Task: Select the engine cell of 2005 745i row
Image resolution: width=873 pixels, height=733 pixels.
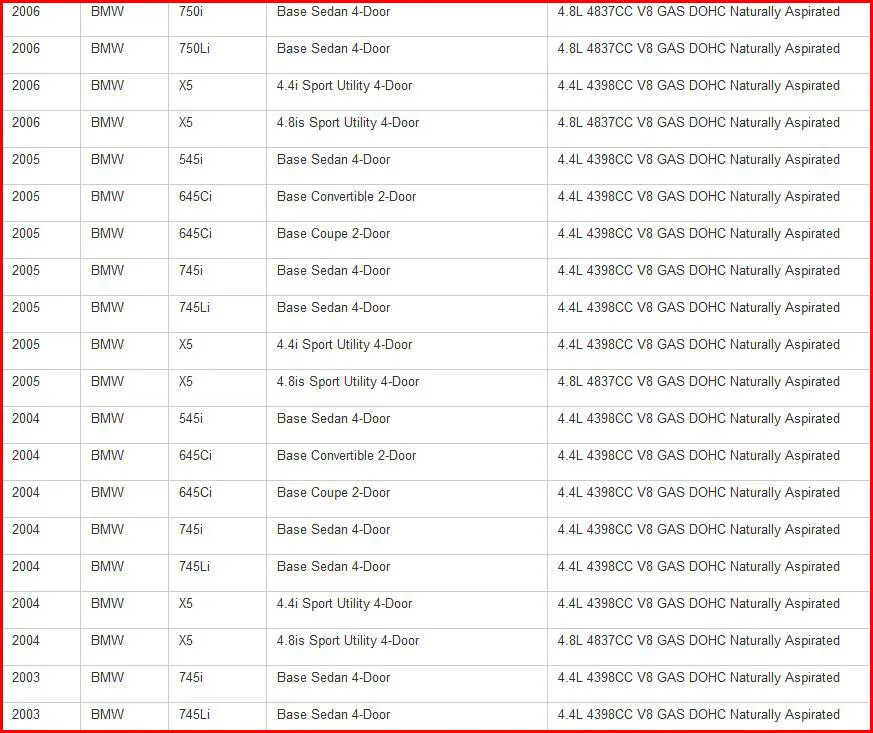Action: click(699, 270)
